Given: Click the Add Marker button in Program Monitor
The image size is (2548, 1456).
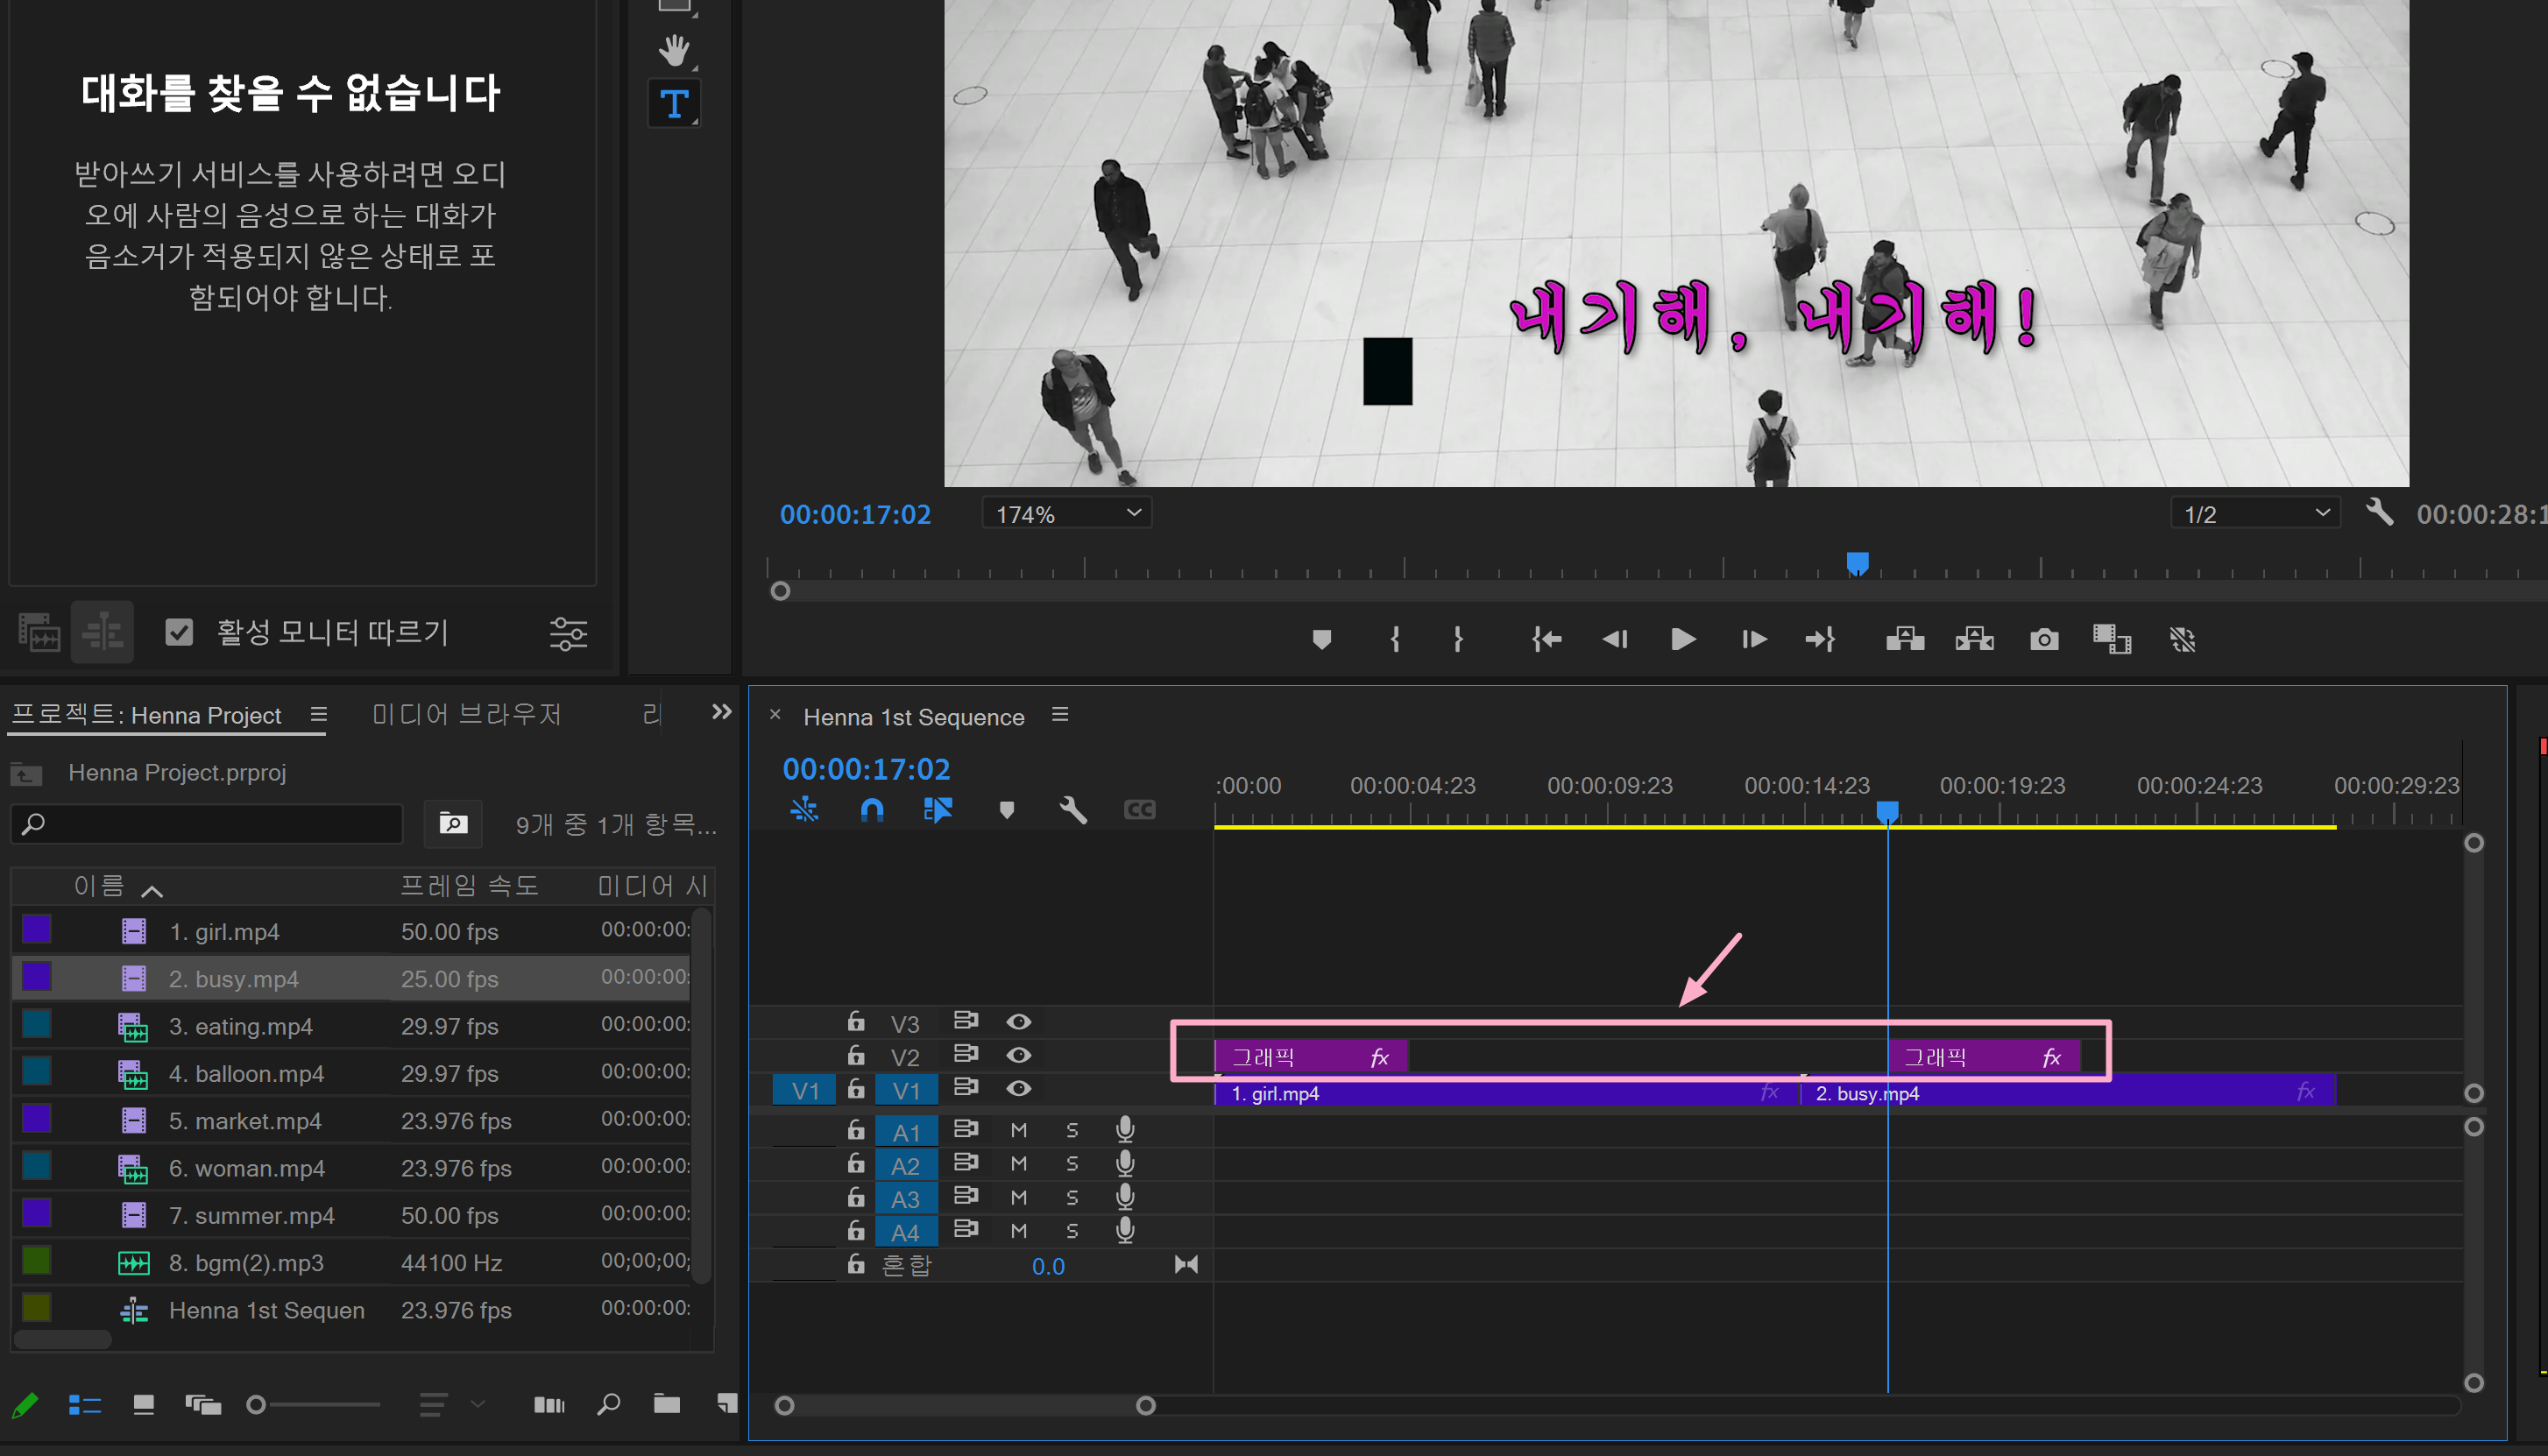Looking at the screenshot, I should tap(1321, 639).
